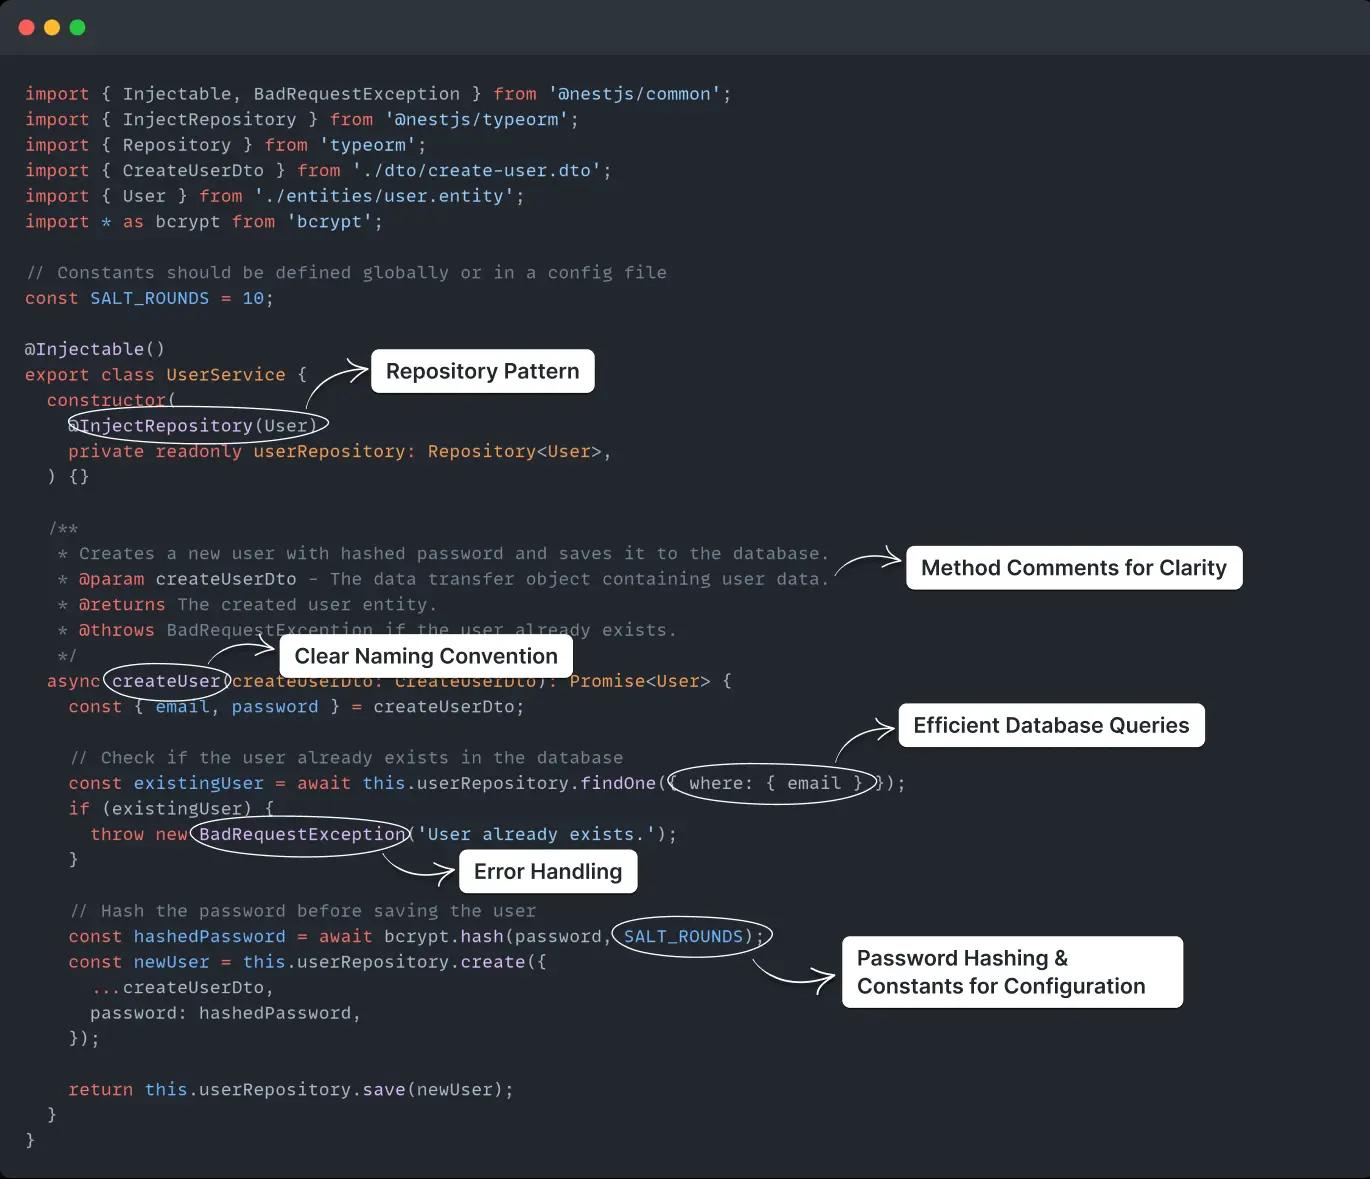Click the Error Handling annotation box
This screenshot has height=1179, width=1370.
pyautogui.click(x=547, y=871)
